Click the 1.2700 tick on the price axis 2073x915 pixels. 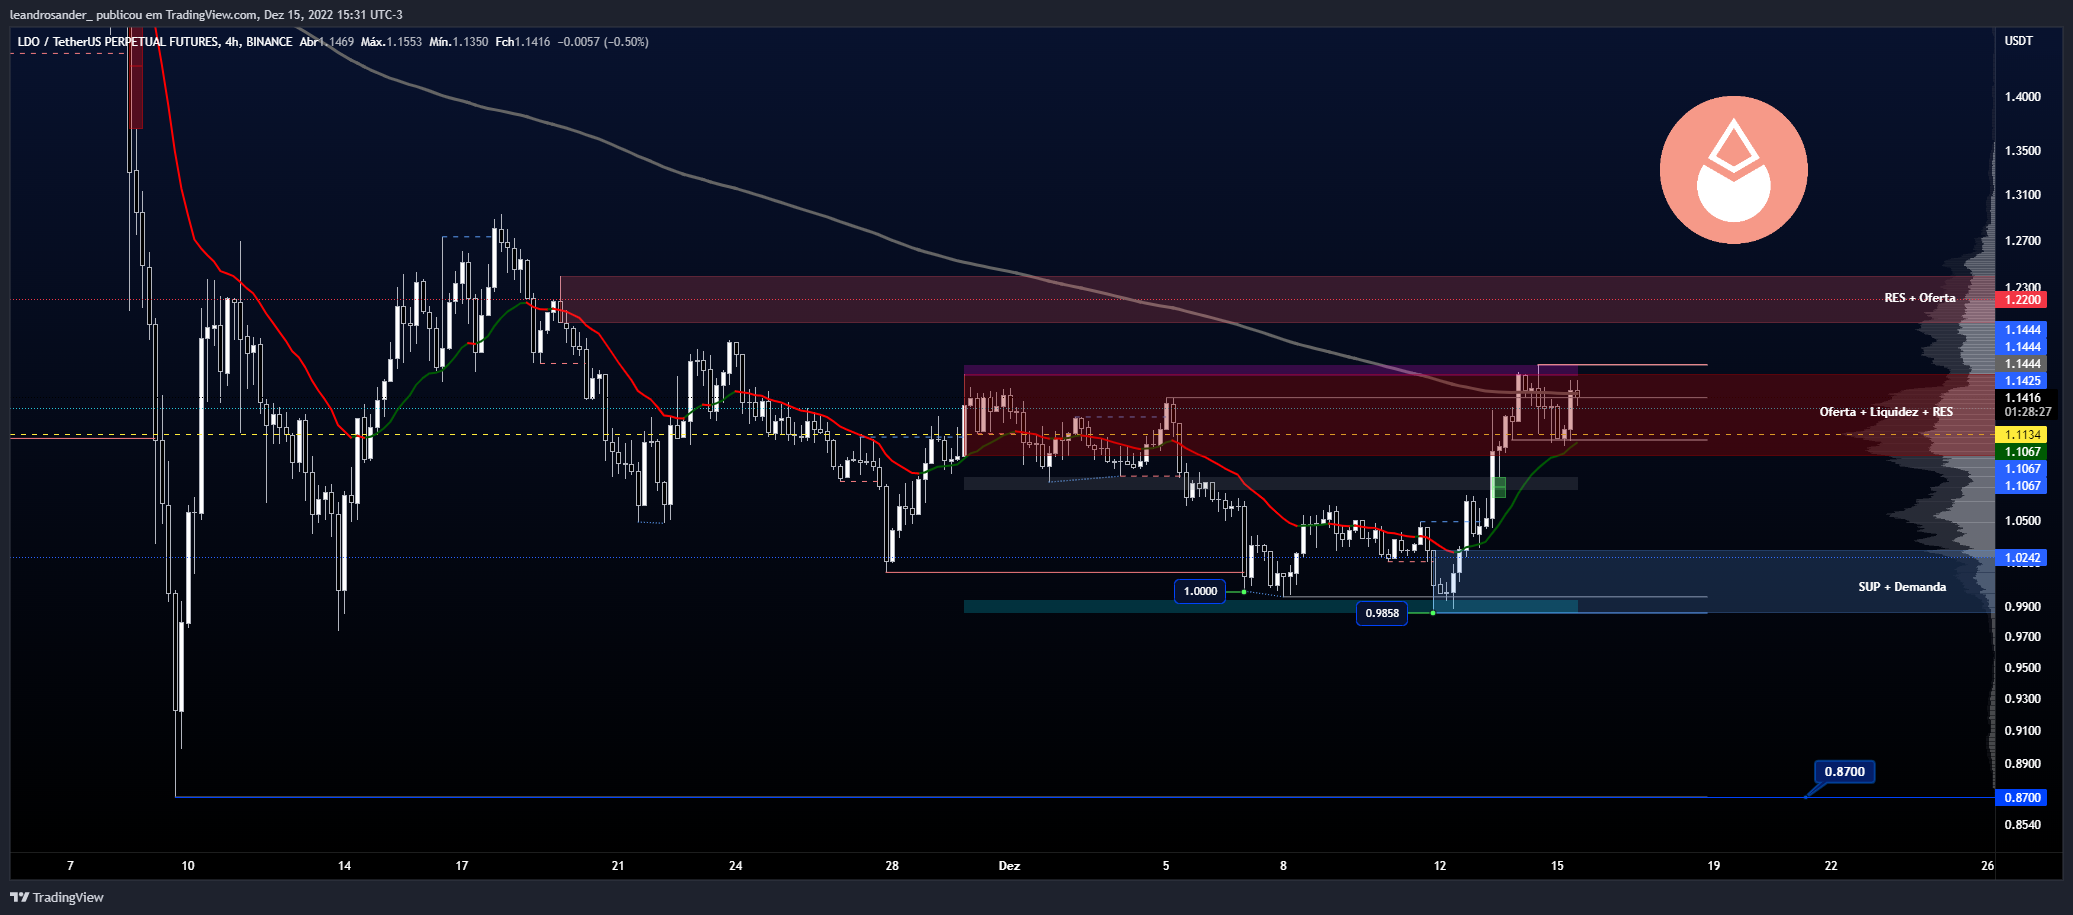point(2023,241)
